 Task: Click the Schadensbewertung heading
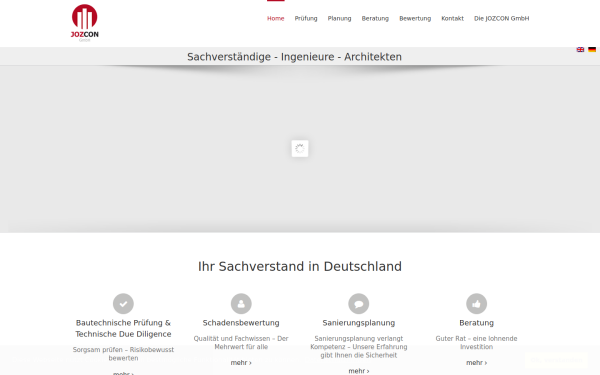pyautogui.click(x=241, y=323)
